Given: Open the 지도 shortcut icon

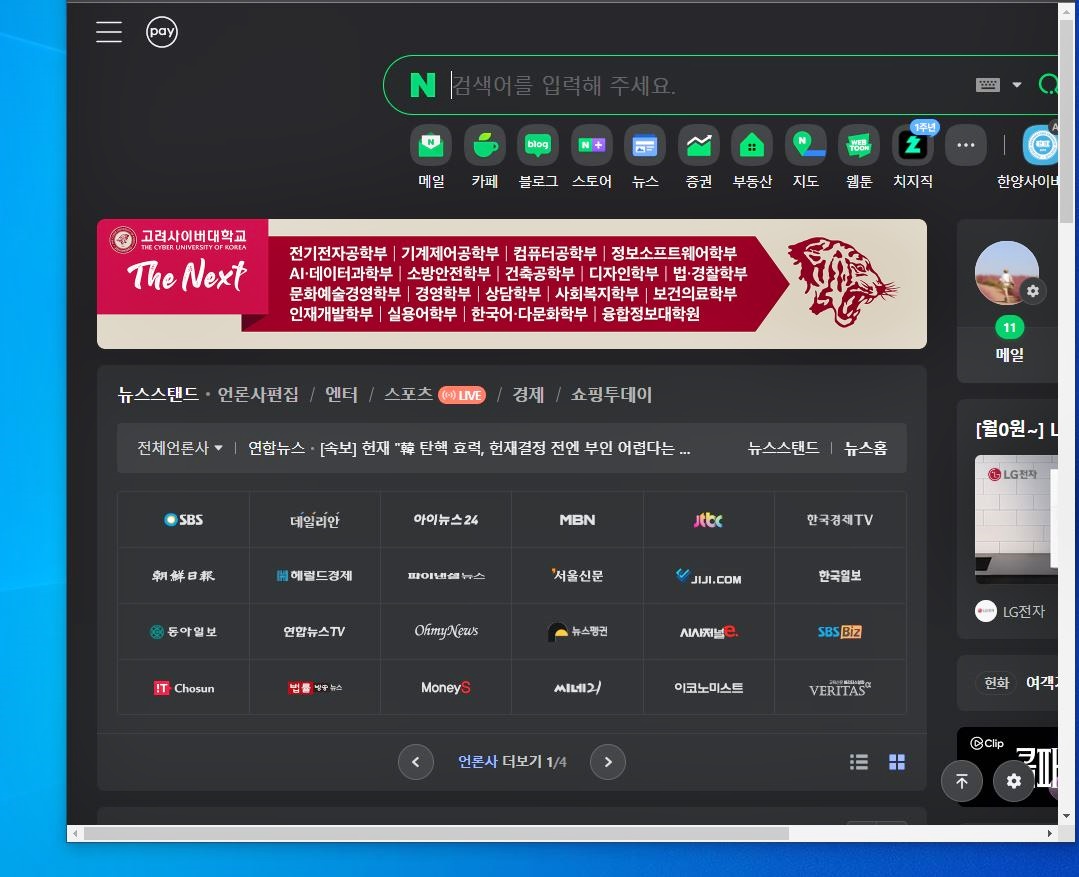Looking at the screenshot, I should [x=805, y=145].
